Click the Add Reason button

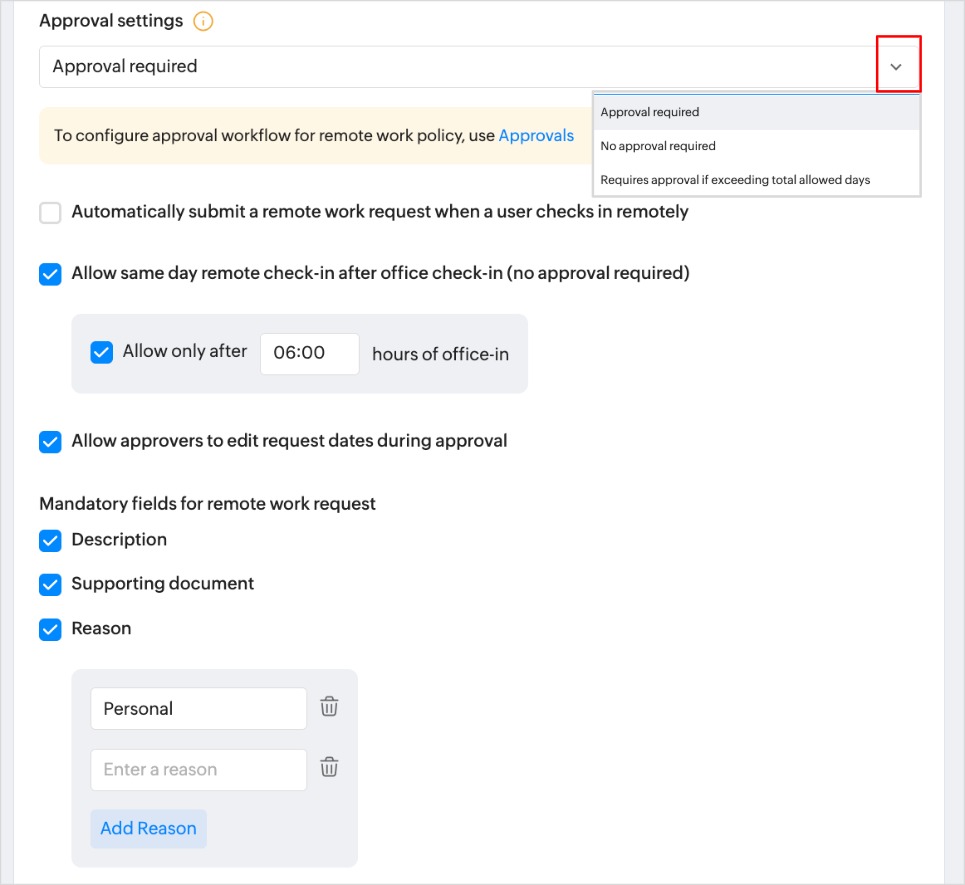[148, 829]
